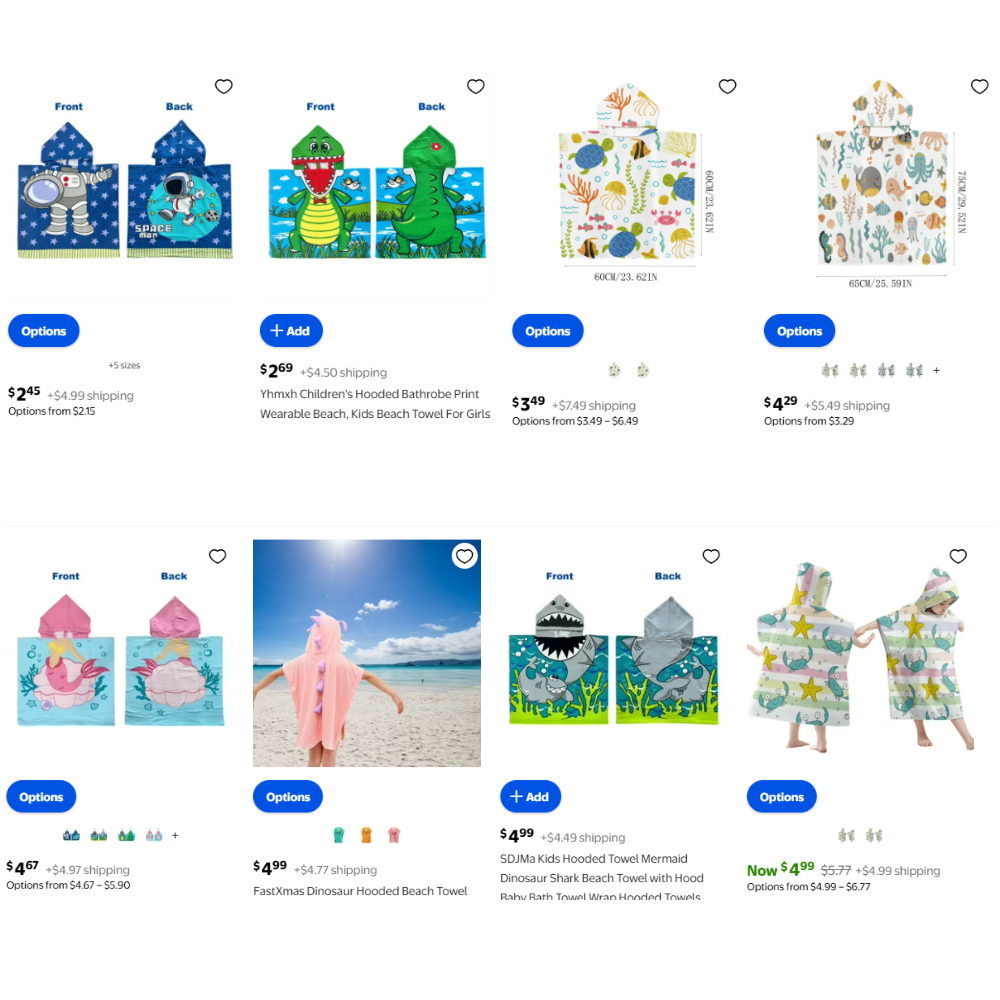The height and width of the screenshot is (1000, 1000).
Task: Favorite the space astronaut hooded towel
Action: coord(223,86)
